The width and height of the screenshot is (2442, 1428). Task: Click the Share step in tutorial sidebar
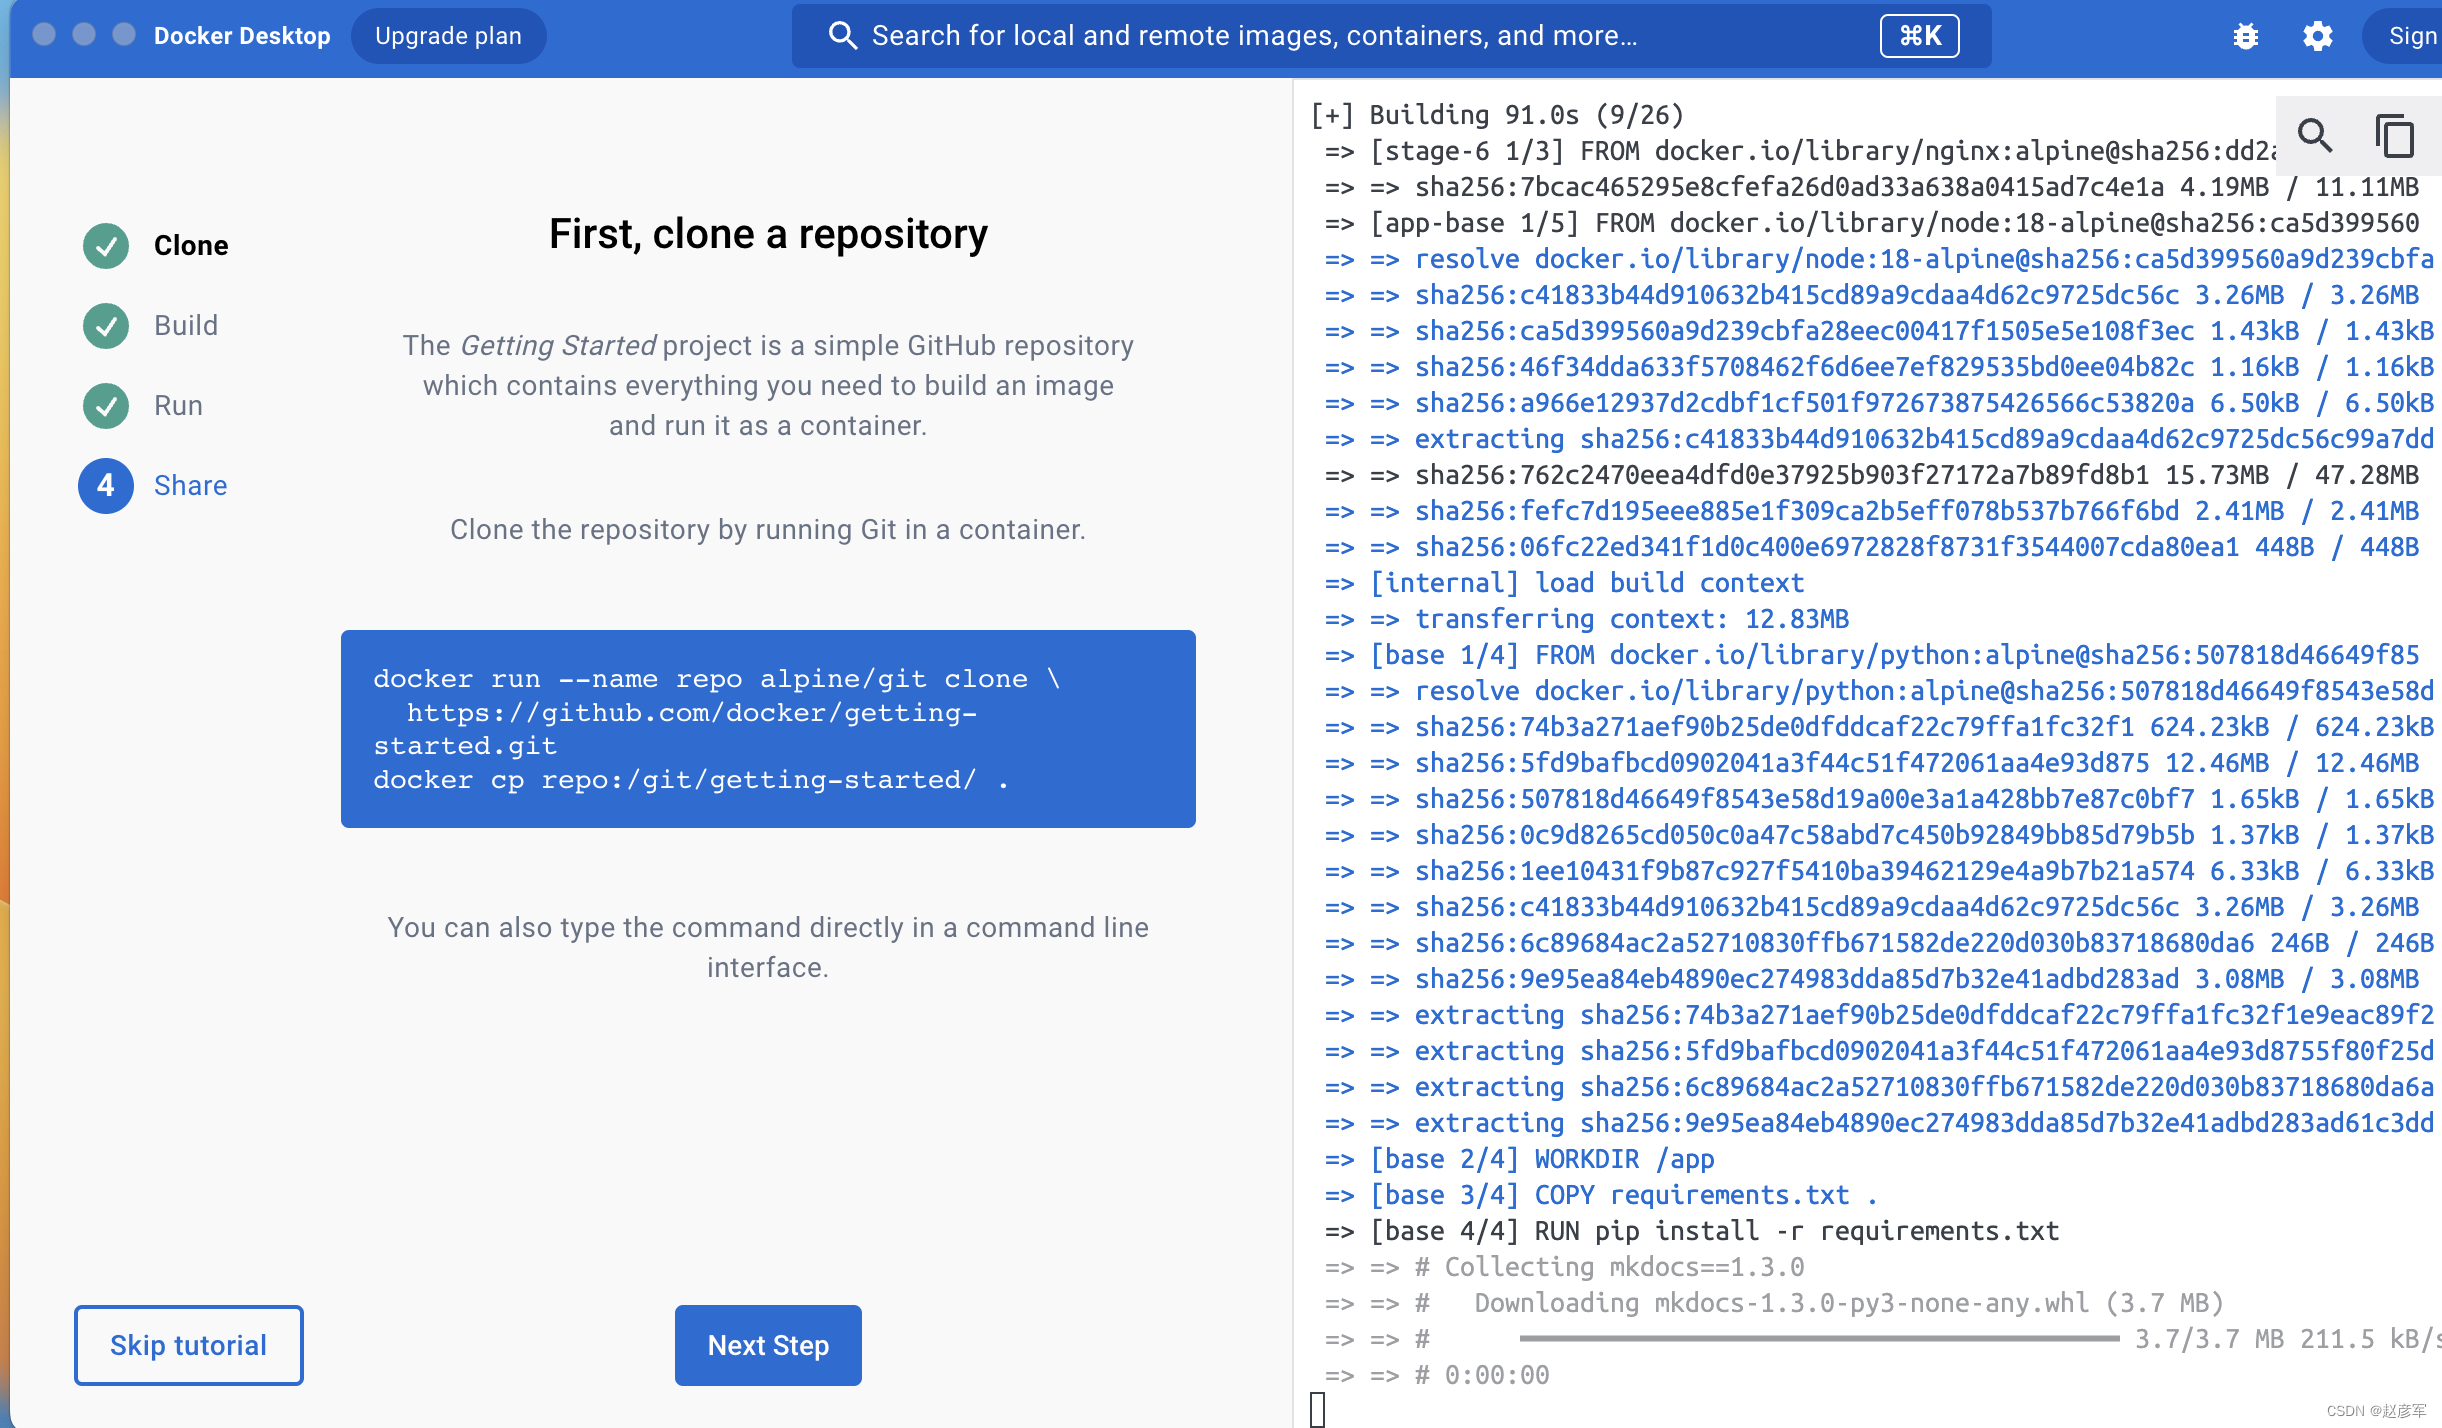[x=187, y=486]
